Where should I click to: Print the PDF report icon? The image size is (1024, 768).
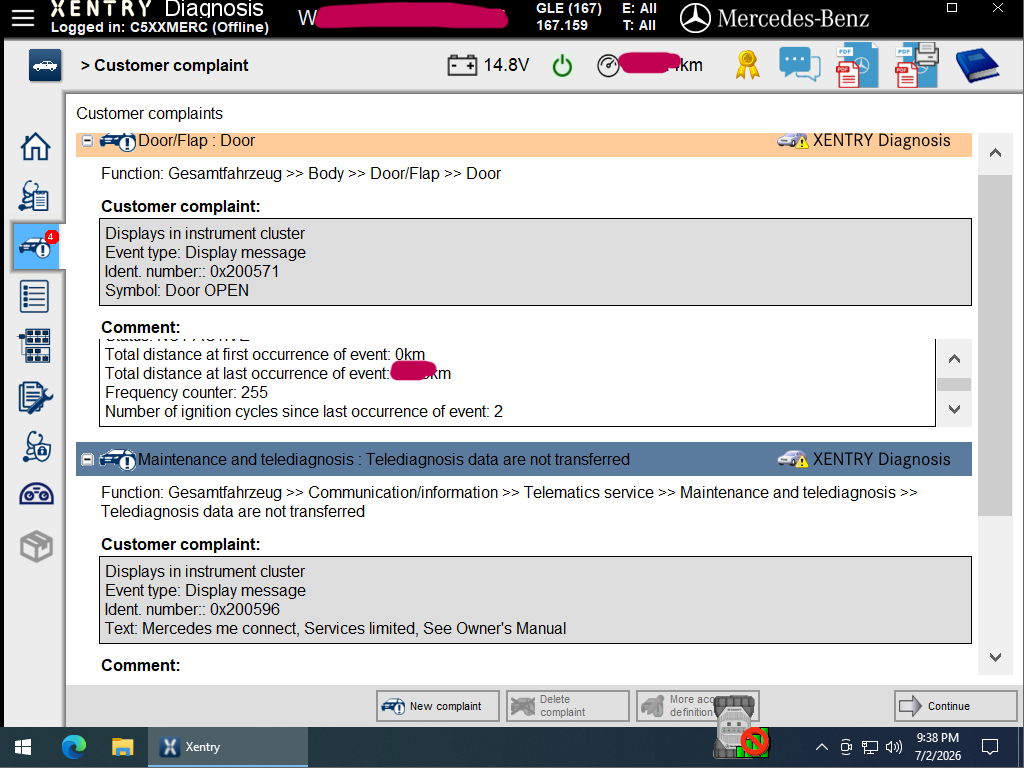click(x=917, y=65)
